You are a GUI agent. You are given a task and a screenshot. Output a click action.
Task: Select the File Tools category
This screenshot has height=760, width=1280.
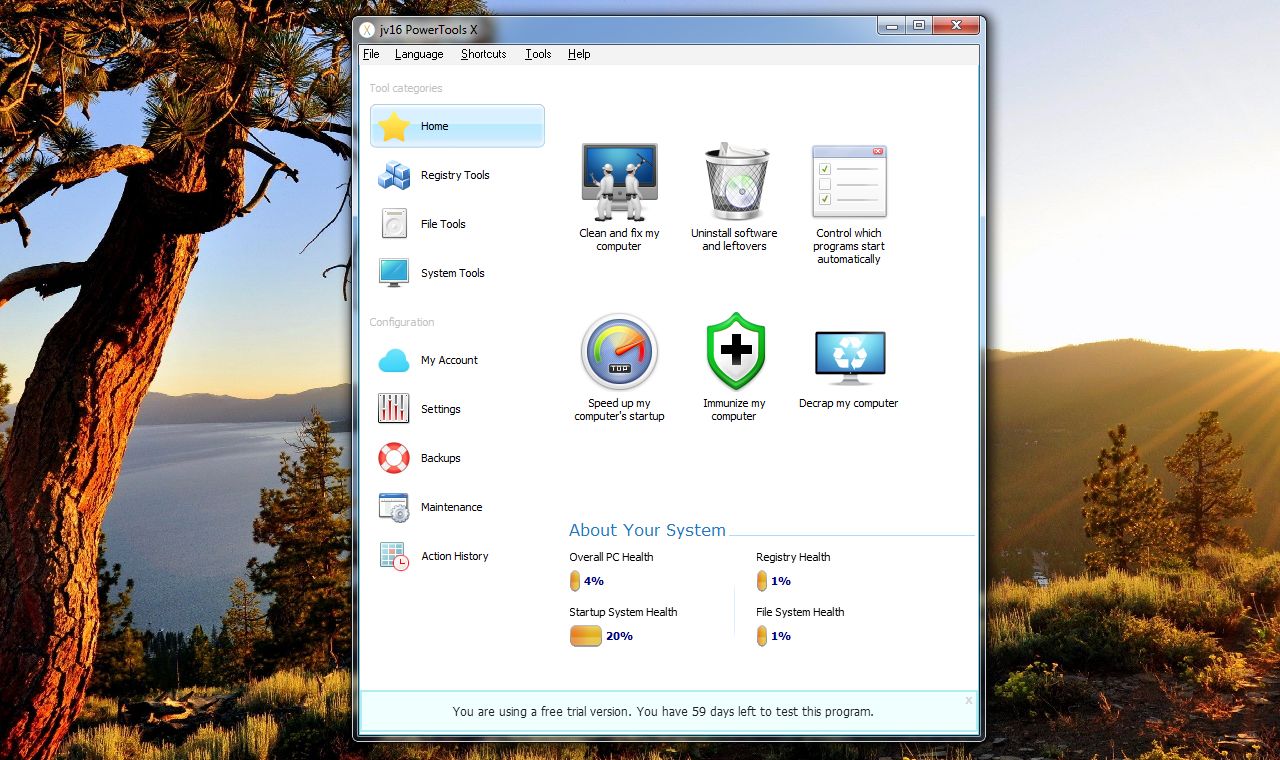tap(442, 224)
